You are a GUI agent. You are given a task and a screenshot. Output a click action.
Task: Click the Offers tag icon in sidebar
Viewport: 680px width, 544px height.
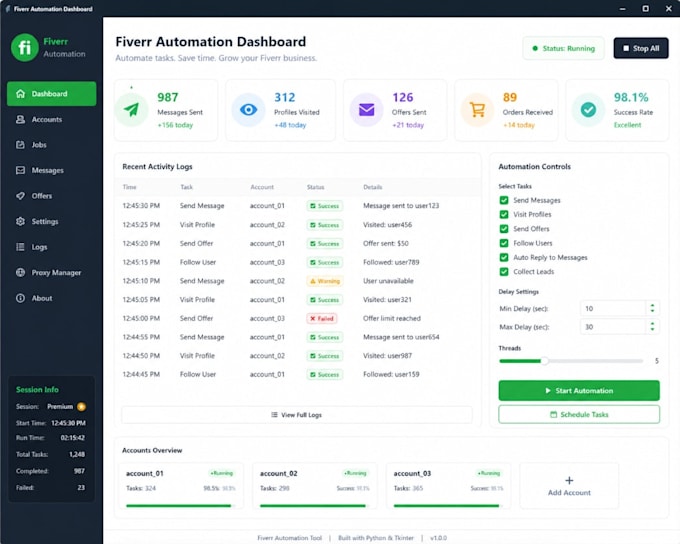click(20, 196)
